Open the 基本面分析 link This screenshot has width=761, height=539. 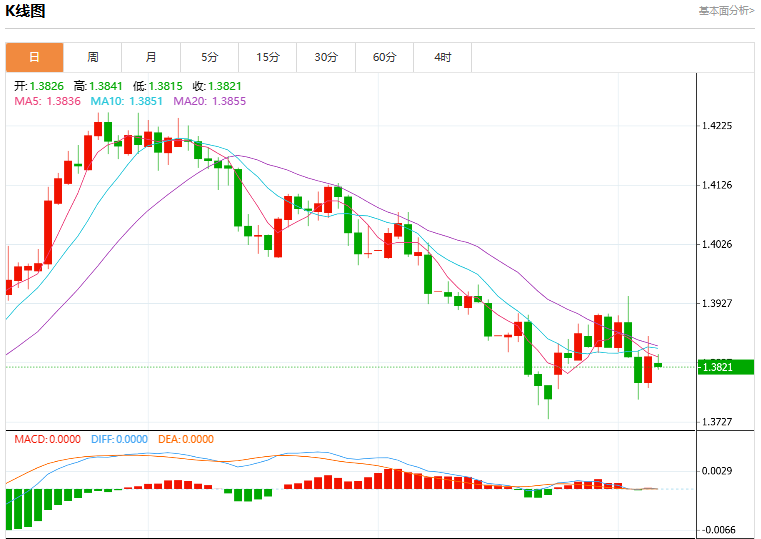point(726,11)
